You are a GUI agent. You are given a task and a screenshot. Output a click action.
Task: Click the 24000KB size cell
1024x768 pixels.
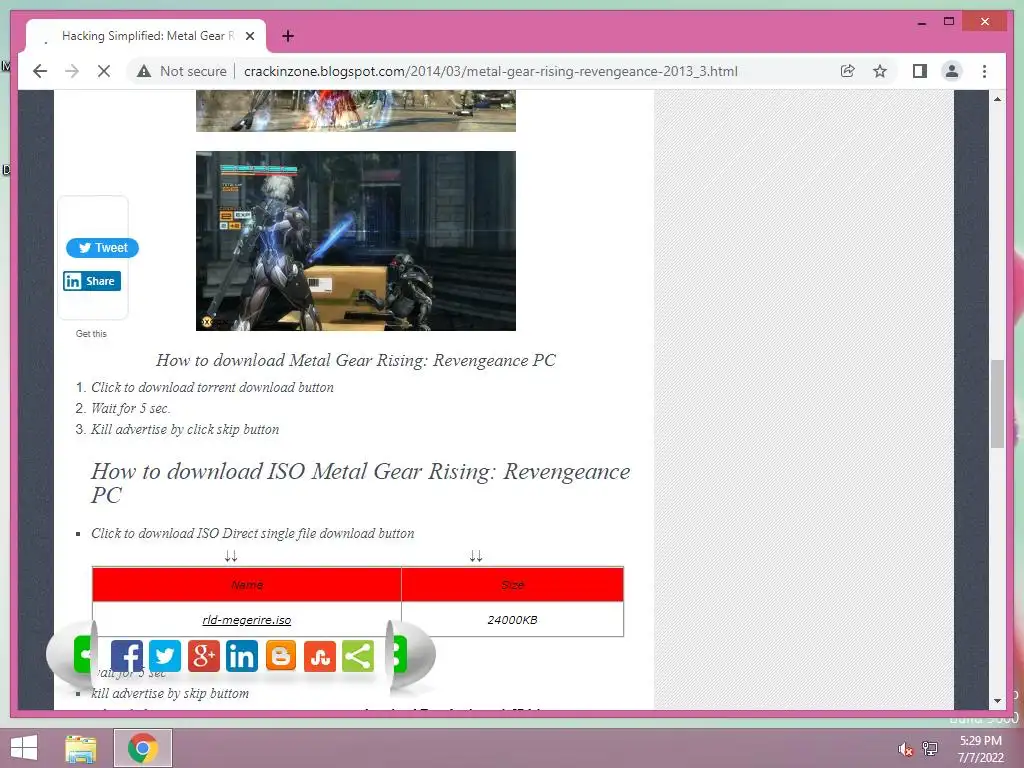click(x=513, y=620)
